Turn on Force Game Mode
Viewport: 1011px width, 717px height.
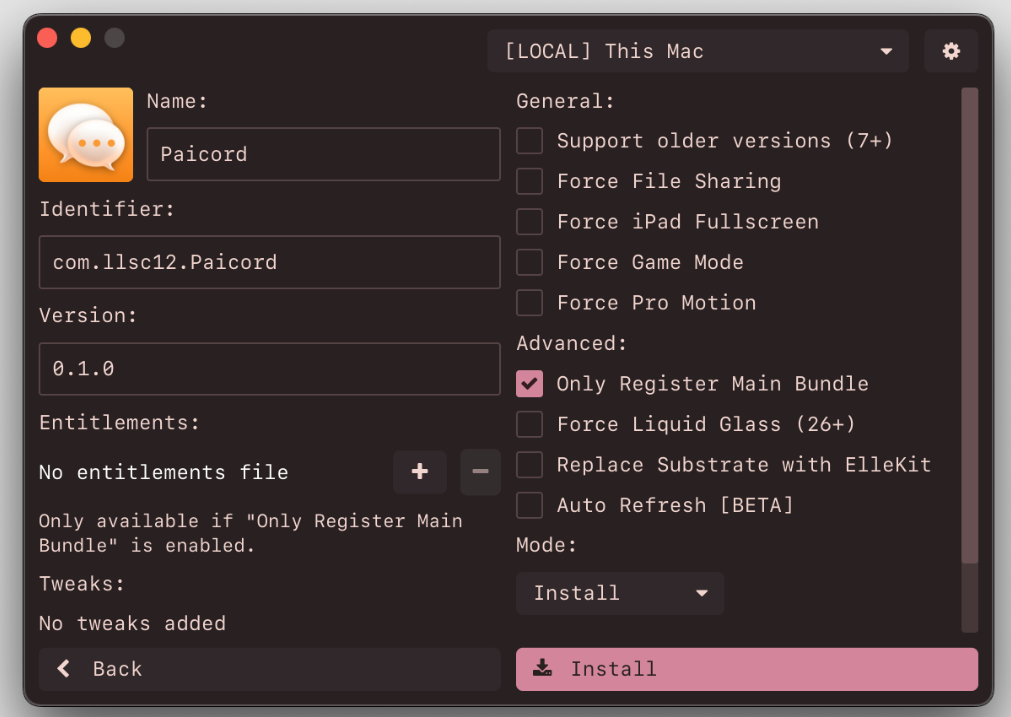pos(530,262)
